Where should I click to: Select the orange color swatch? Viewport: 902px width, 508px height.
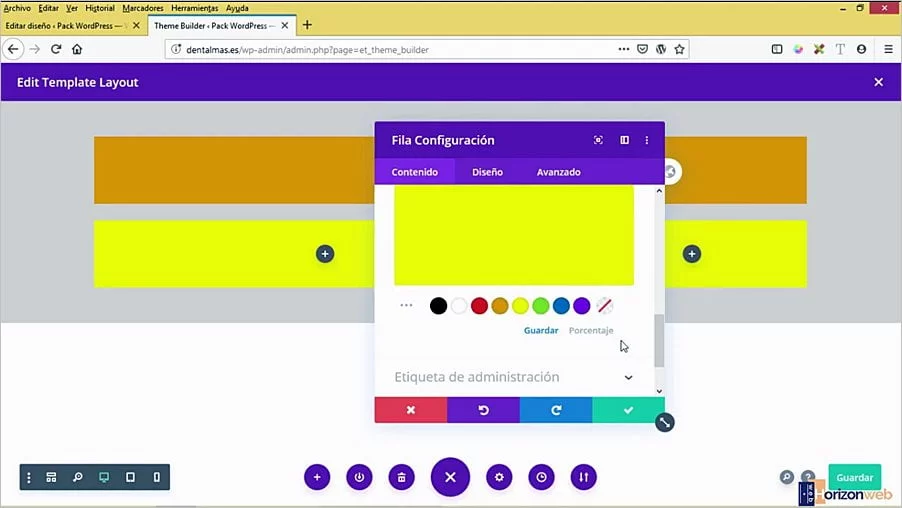point(500,306)
